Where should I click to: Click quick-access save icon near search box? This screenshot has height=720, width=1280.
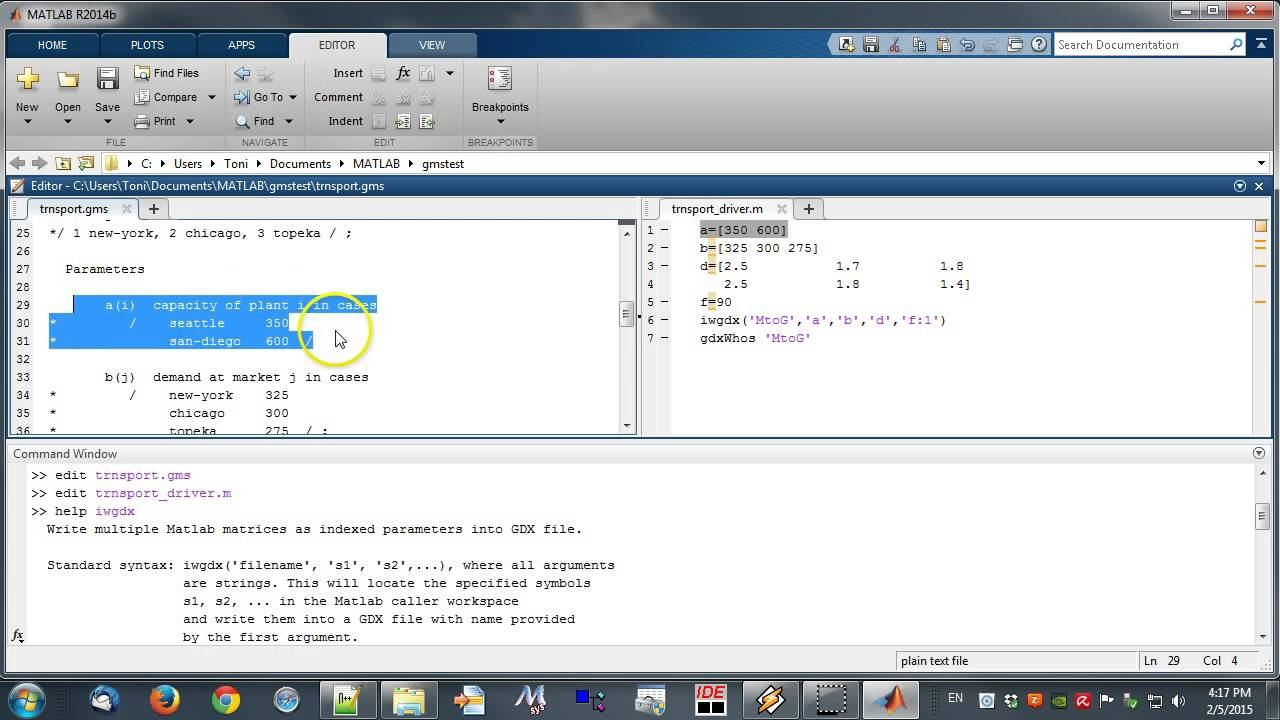click(870, 44)
